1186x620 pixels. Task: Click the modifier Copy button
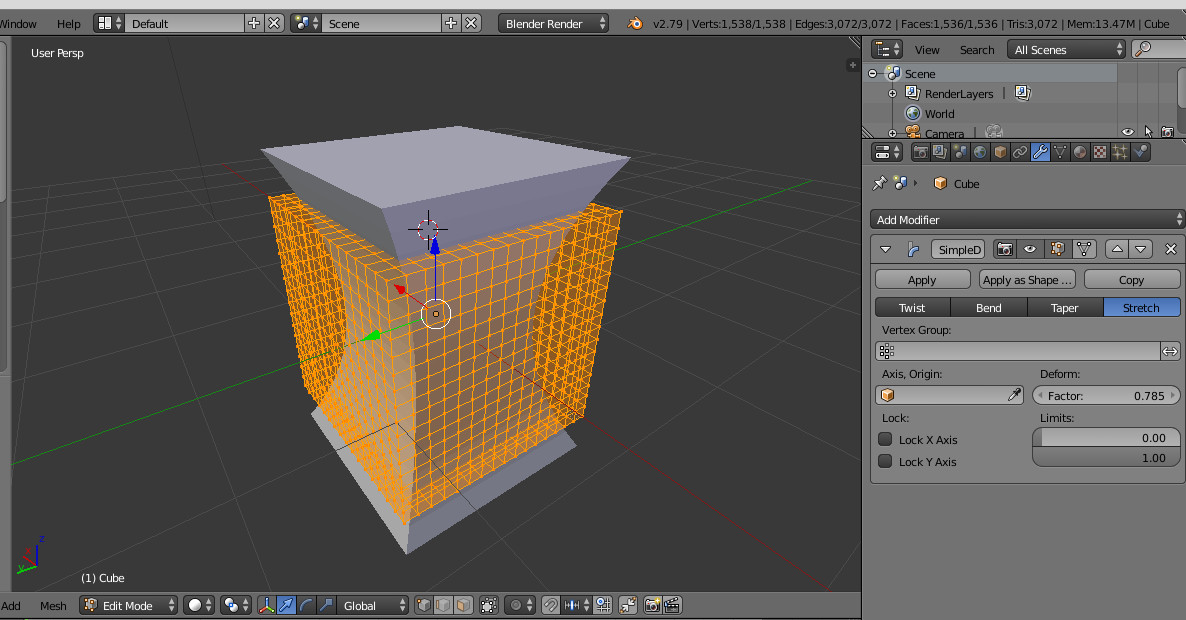(1132, 279)
